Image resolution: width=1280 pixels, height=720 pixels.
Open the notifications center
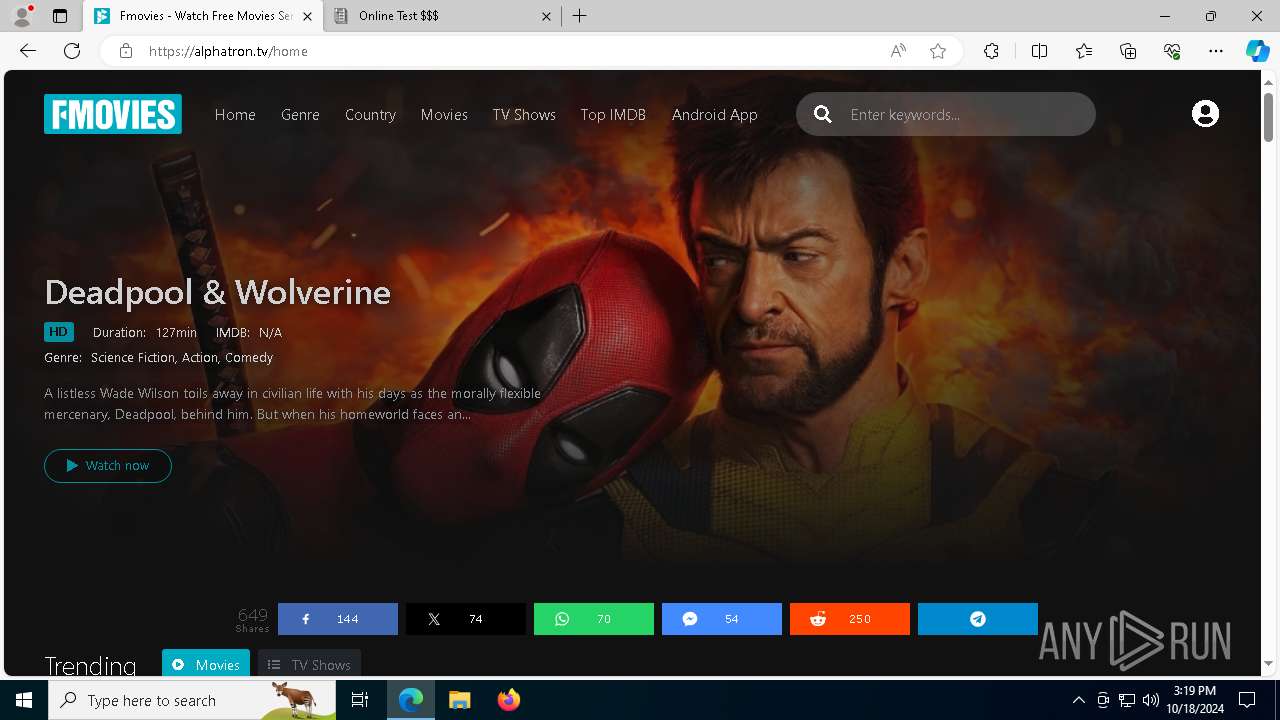[x=1247, y=700]
